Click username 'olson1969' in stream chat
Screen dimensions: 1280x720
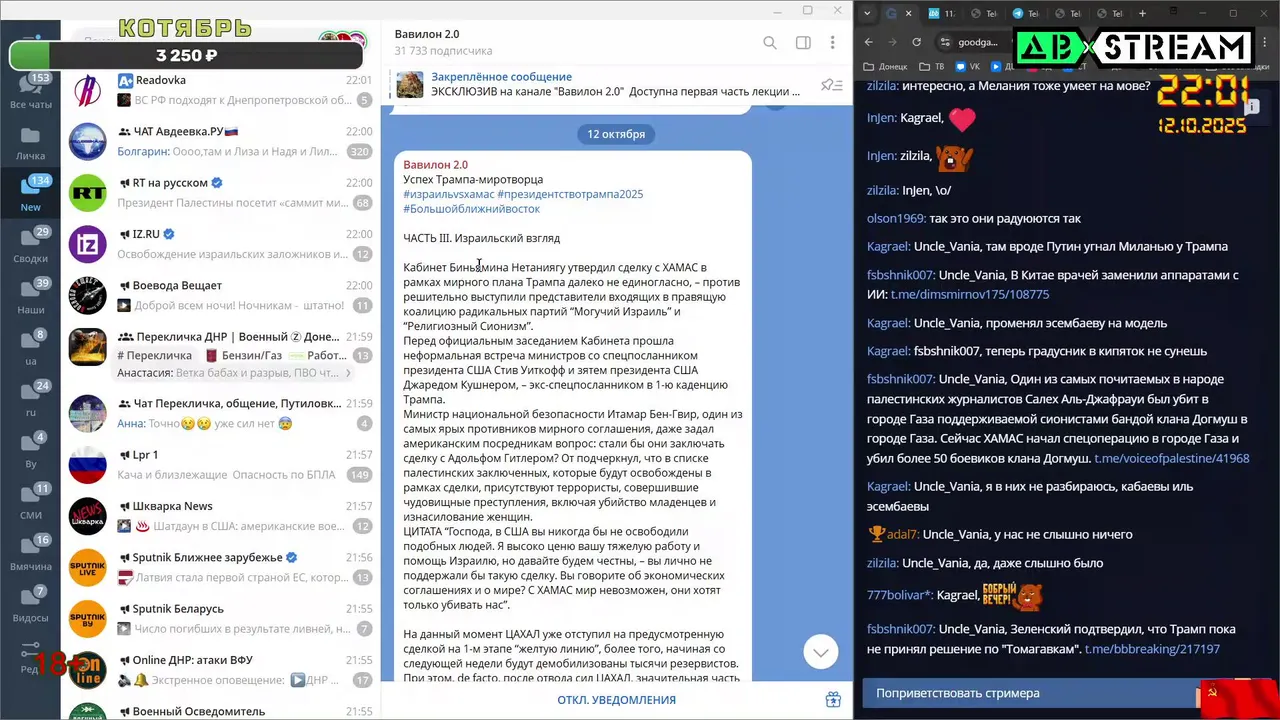(x=895, y=218)
